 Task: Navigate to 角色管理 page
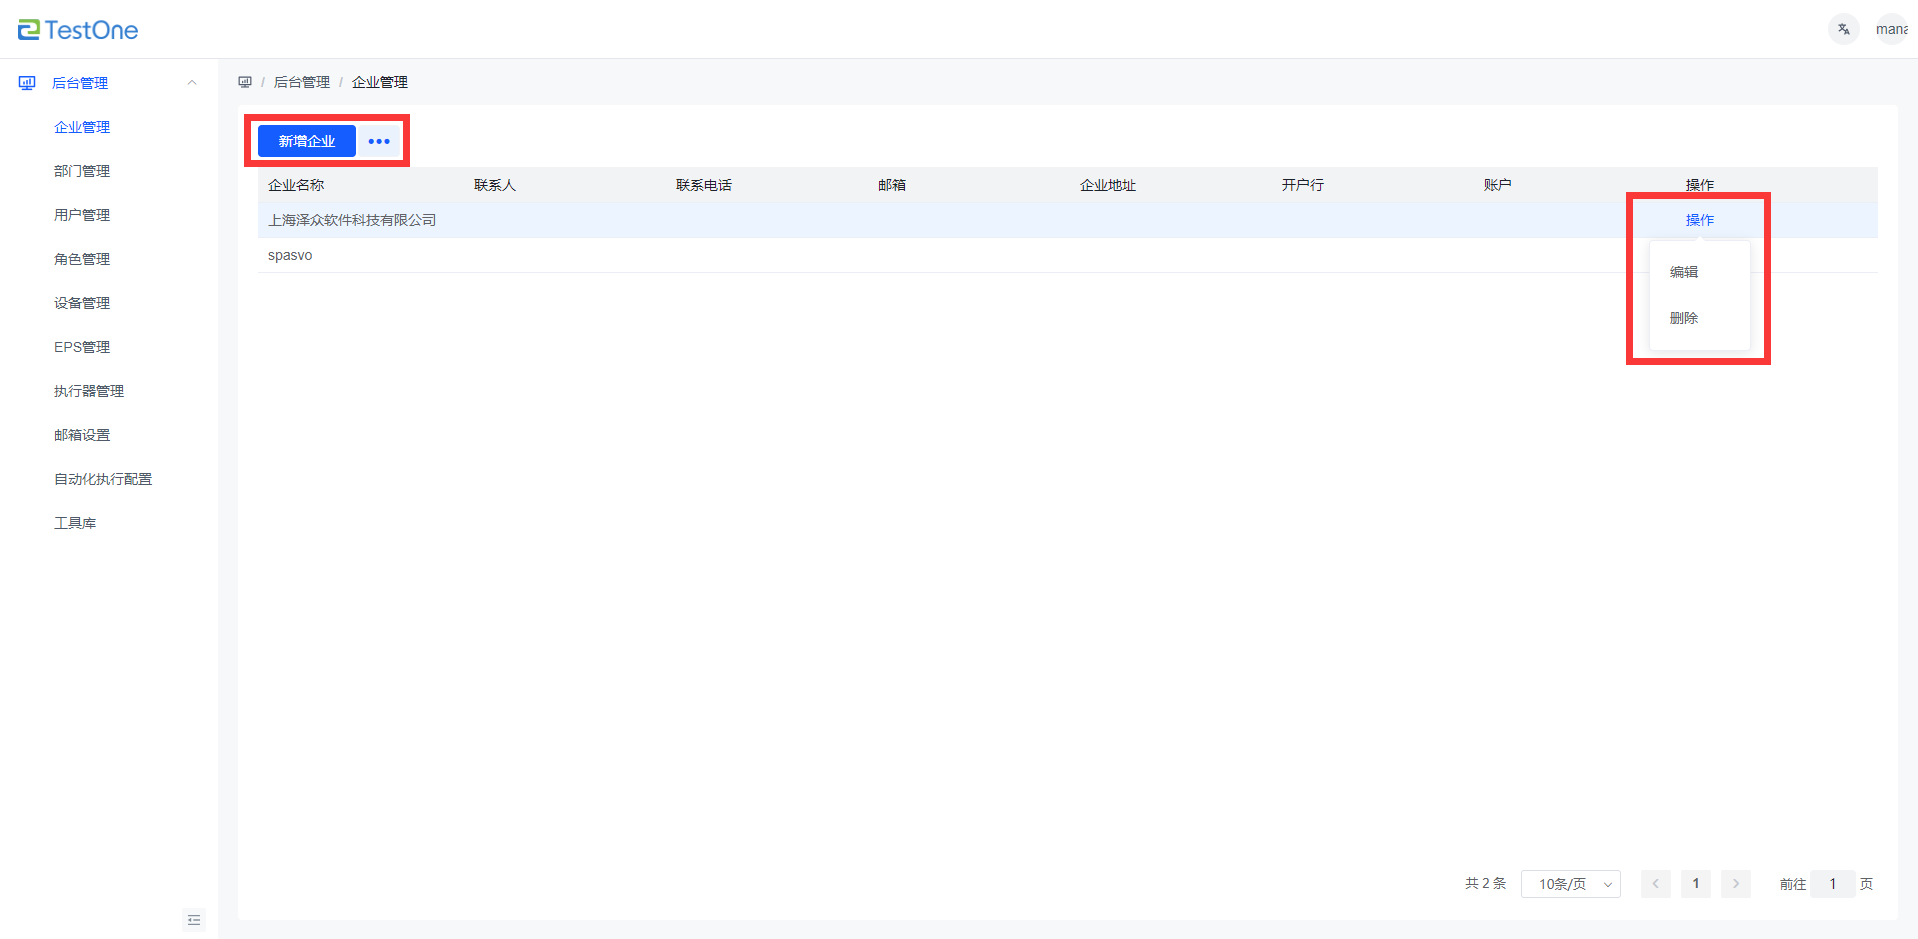point(82,259)
